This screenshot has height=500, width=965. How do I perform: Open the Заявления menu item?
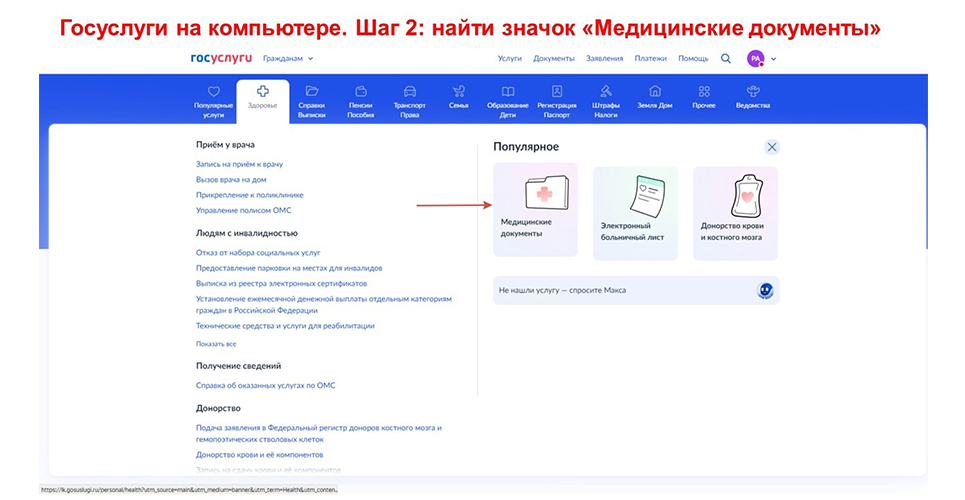tap(604, 59)
